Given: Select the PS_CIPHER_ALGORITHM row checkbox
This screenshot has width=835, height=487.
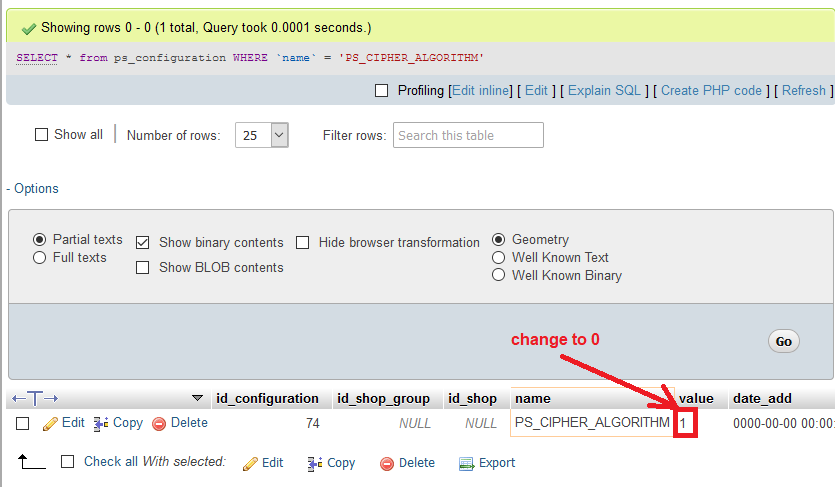Looking at the screenshot, I should [x=22, y=424].
